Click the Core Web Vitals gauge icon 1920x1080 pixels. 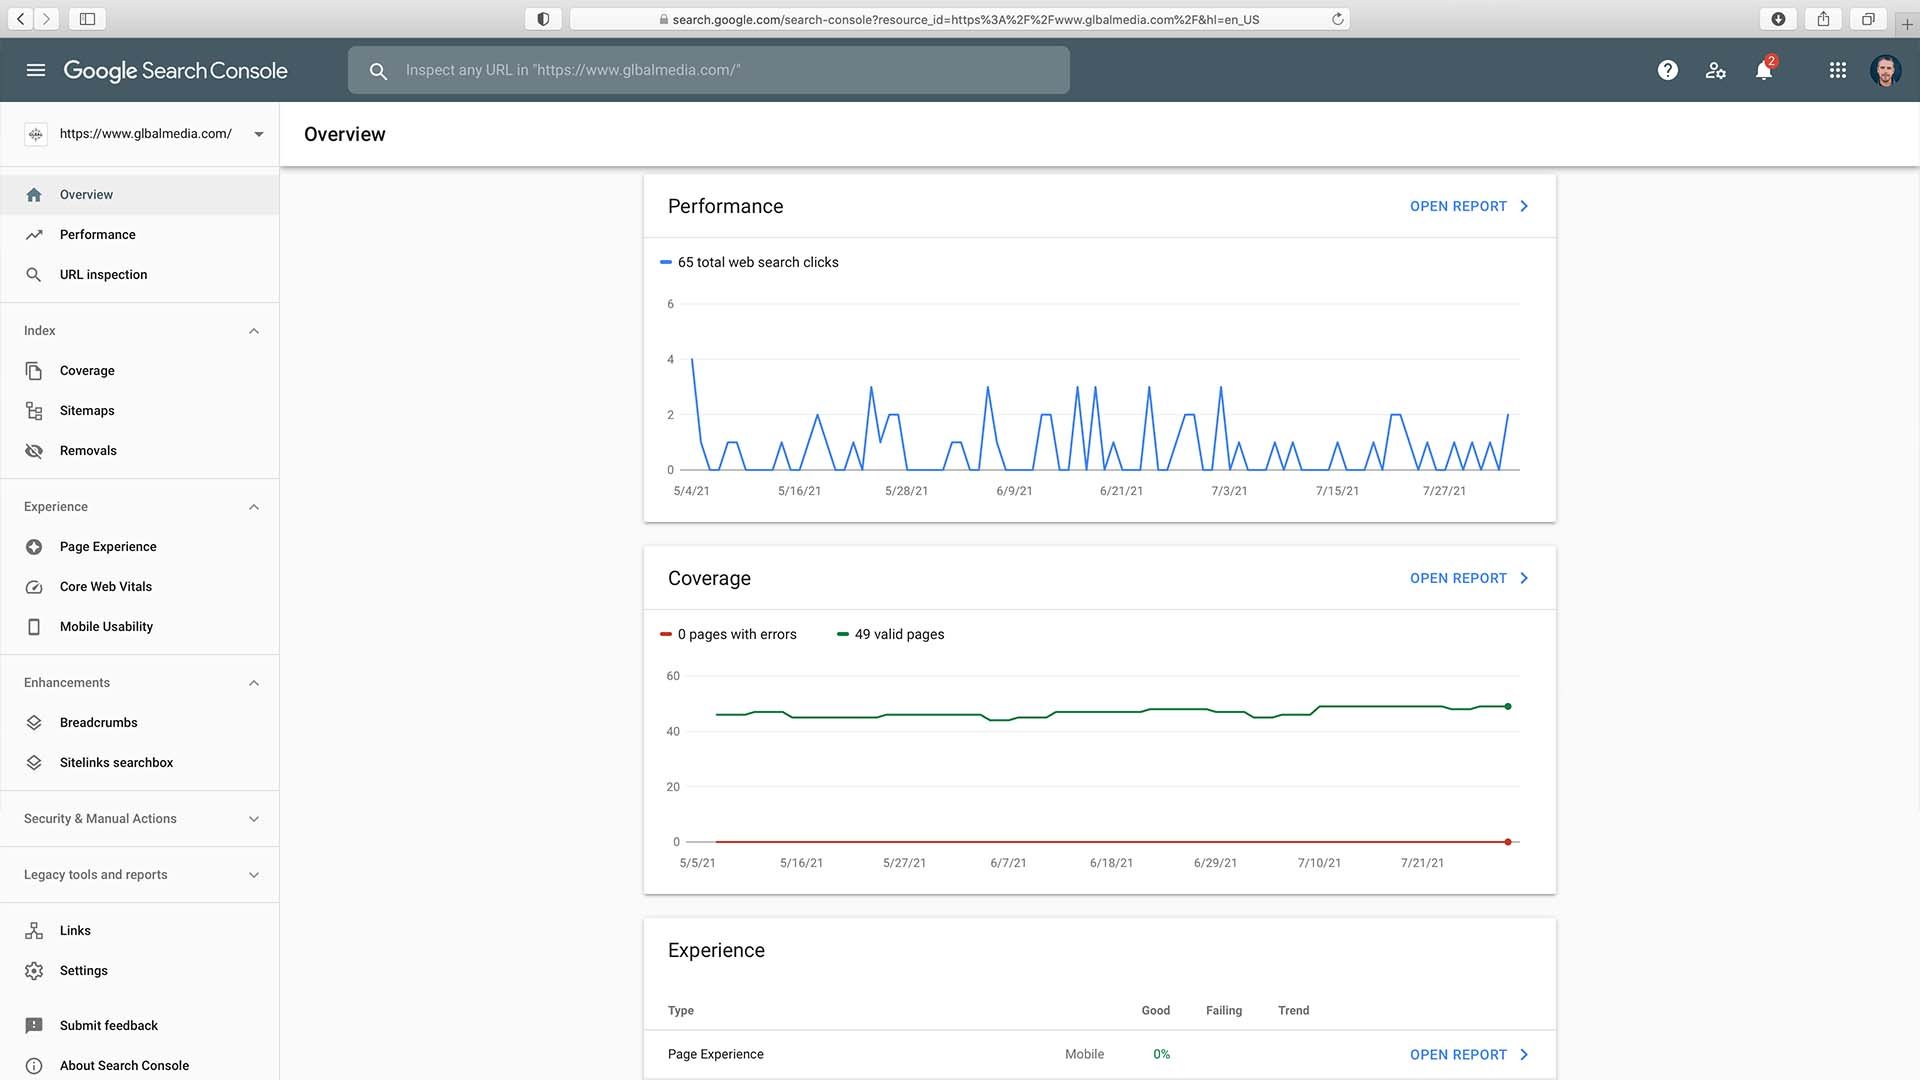(x=34, y=587)
